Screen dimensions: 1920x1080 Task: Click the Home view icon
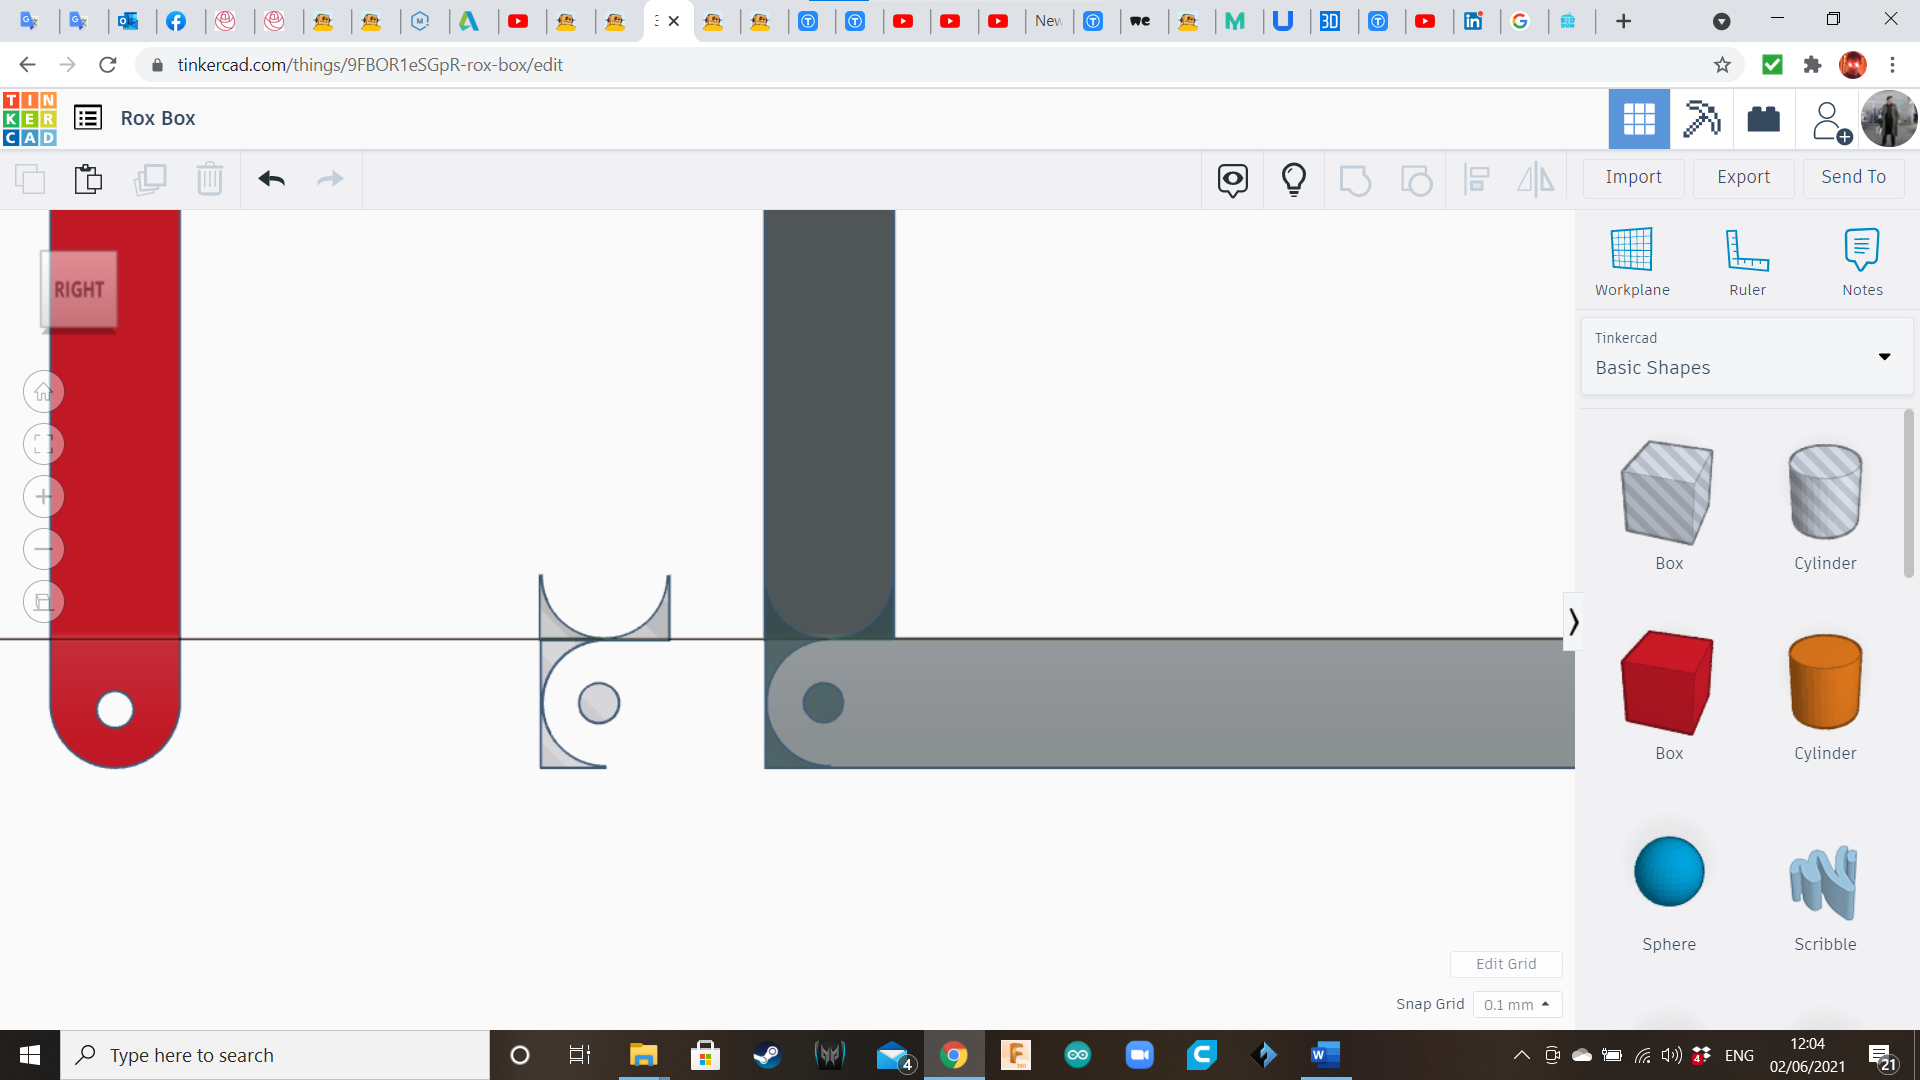pyautogui.click(x=43, y=392)
